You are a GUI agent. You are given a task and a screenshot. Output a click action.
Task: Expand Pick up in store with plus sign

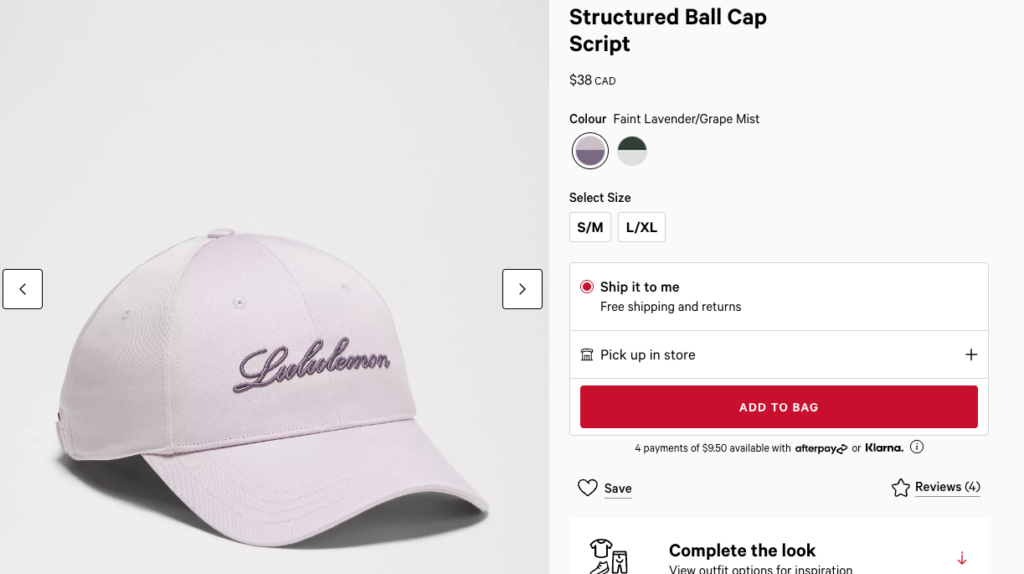coord(970,355)
